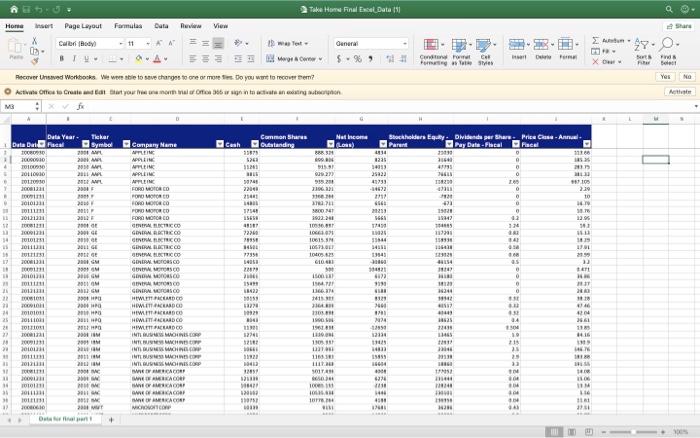Open the fill color dropdown arrow
The image size is (700, 438).
147,59
